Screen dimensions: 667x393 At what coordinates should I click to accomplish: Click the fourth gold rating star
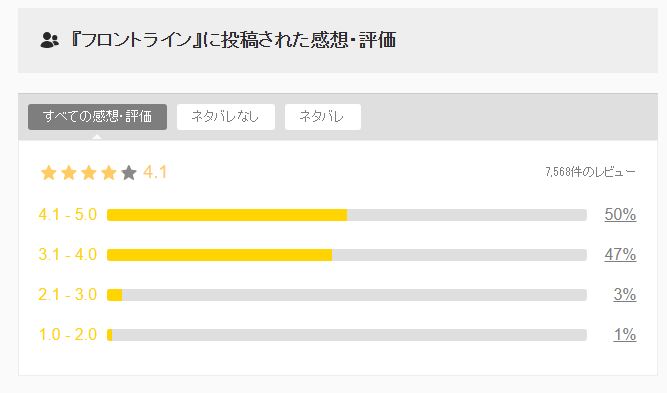tap(108, 173)
